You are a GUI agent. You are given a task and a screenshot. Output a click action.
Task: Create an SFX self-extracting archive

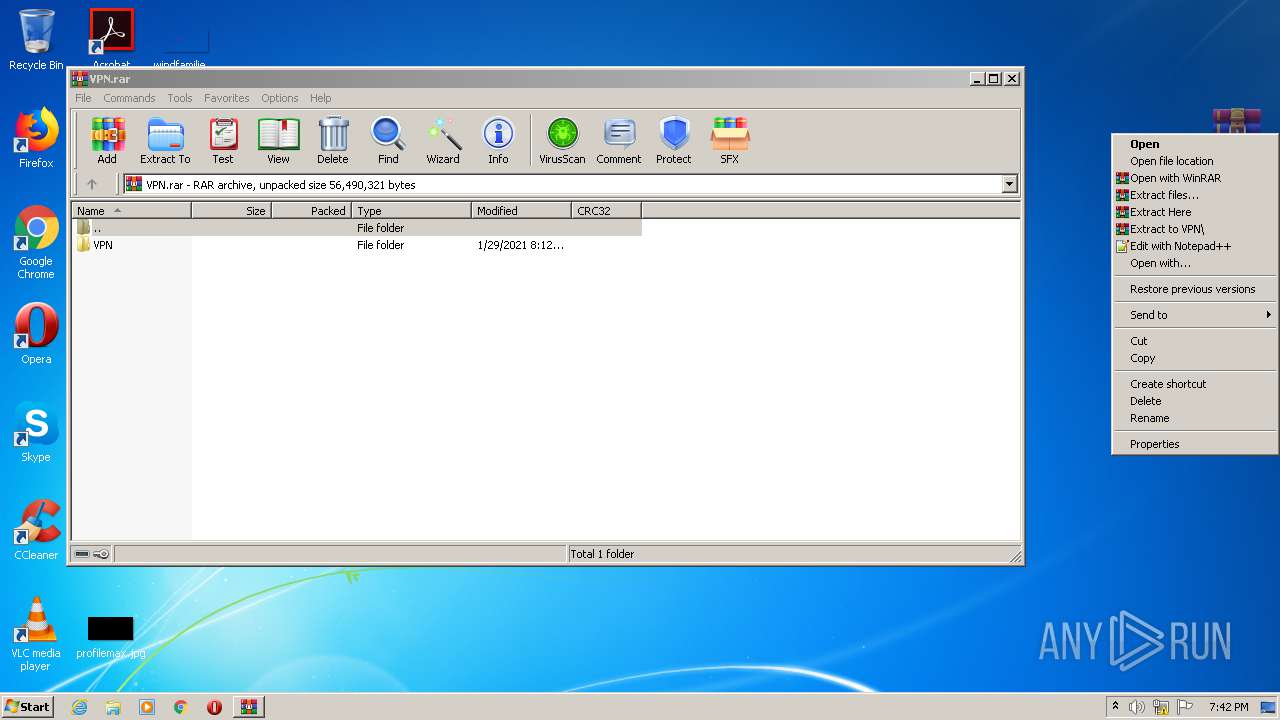pos(730,140)
